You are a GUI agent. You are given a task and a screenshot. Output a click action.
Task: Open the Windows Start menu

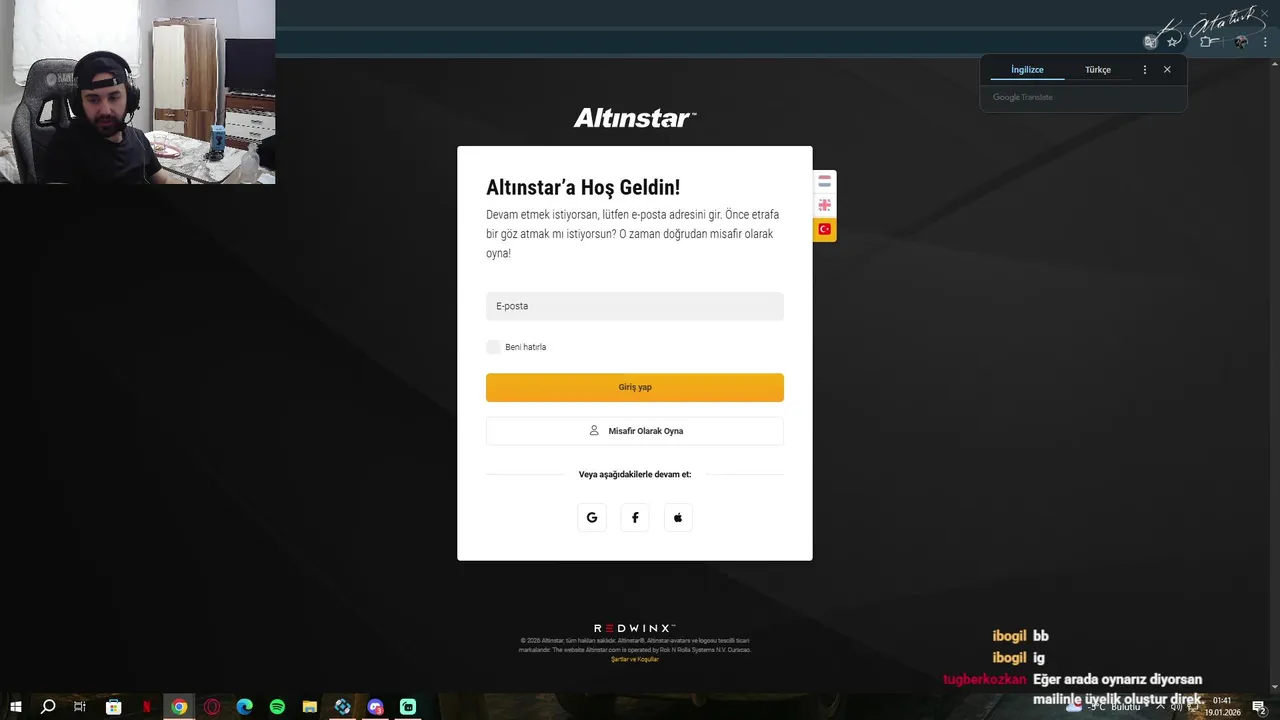[x=16, y=707]
